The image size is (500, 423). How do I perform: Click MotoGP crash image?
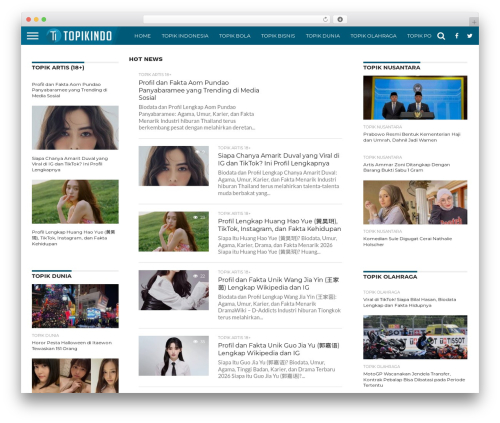coord(415,337)
